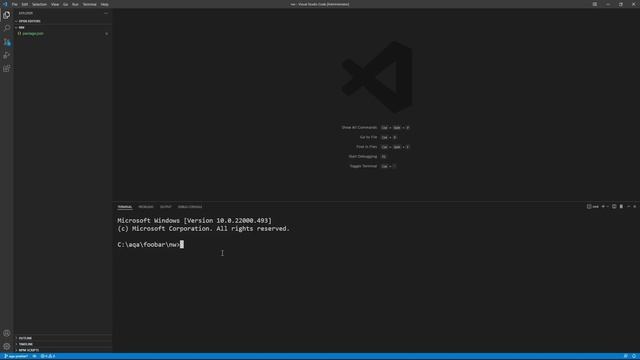The height and width of the screenshot is (360, 640).
Task: Click the git branch indicator in status bar
Action: [x=16, y=356]
